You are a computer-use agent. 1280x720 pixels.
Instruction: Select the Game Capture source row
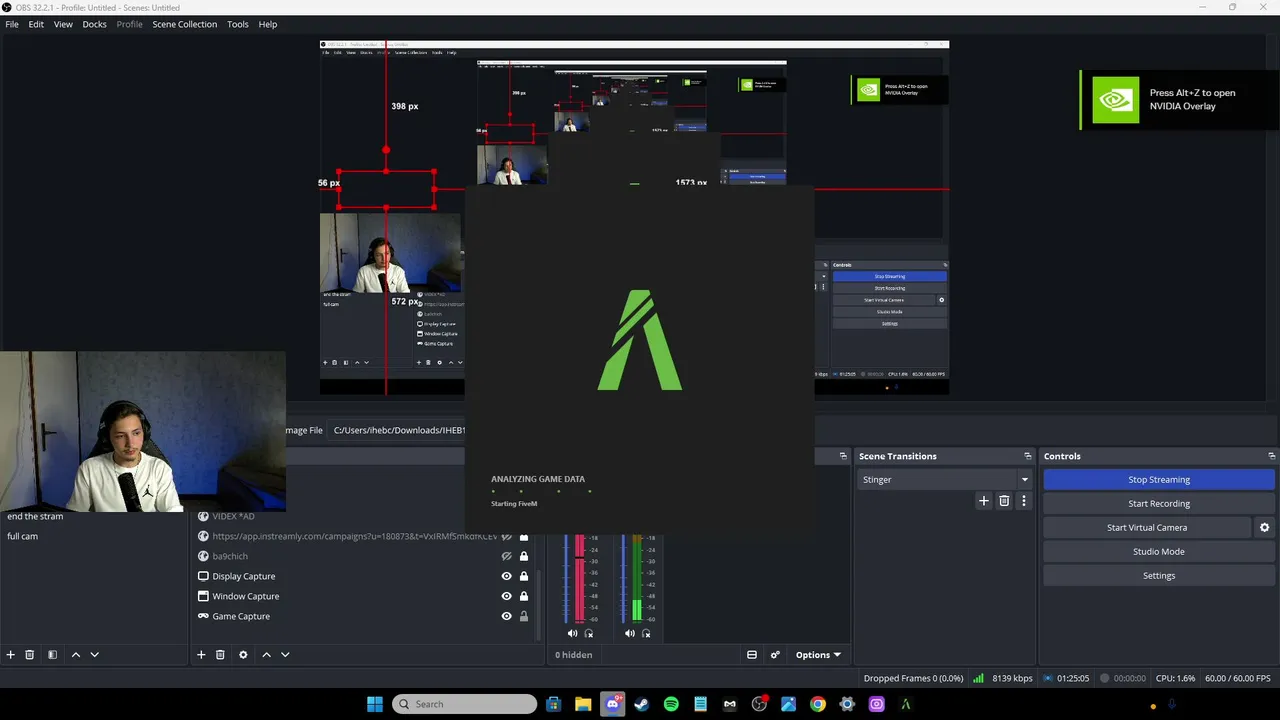tap(364, 616)
